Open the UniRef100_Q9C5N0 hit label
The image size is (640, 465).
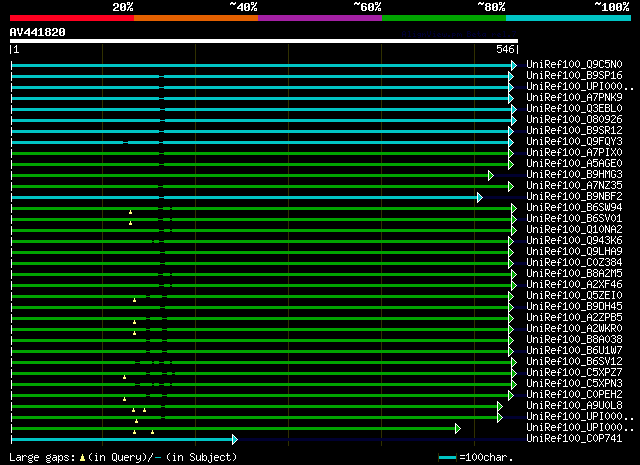574,65
